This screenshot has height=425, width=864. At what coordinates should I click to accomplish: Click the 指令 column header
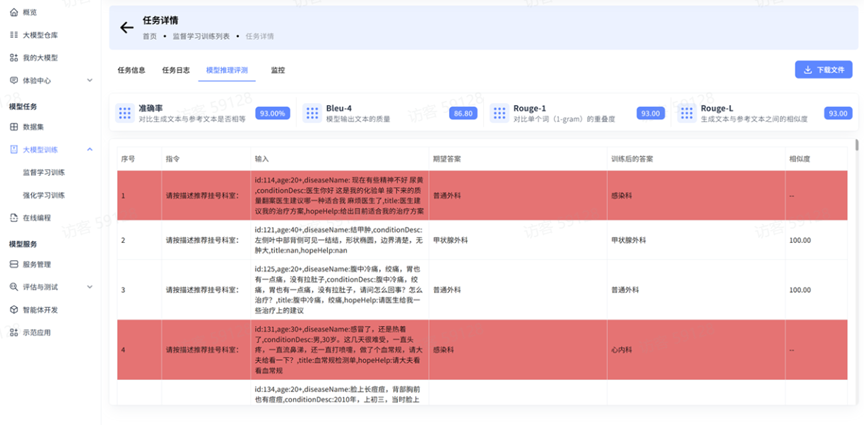[x=172, y=159]
